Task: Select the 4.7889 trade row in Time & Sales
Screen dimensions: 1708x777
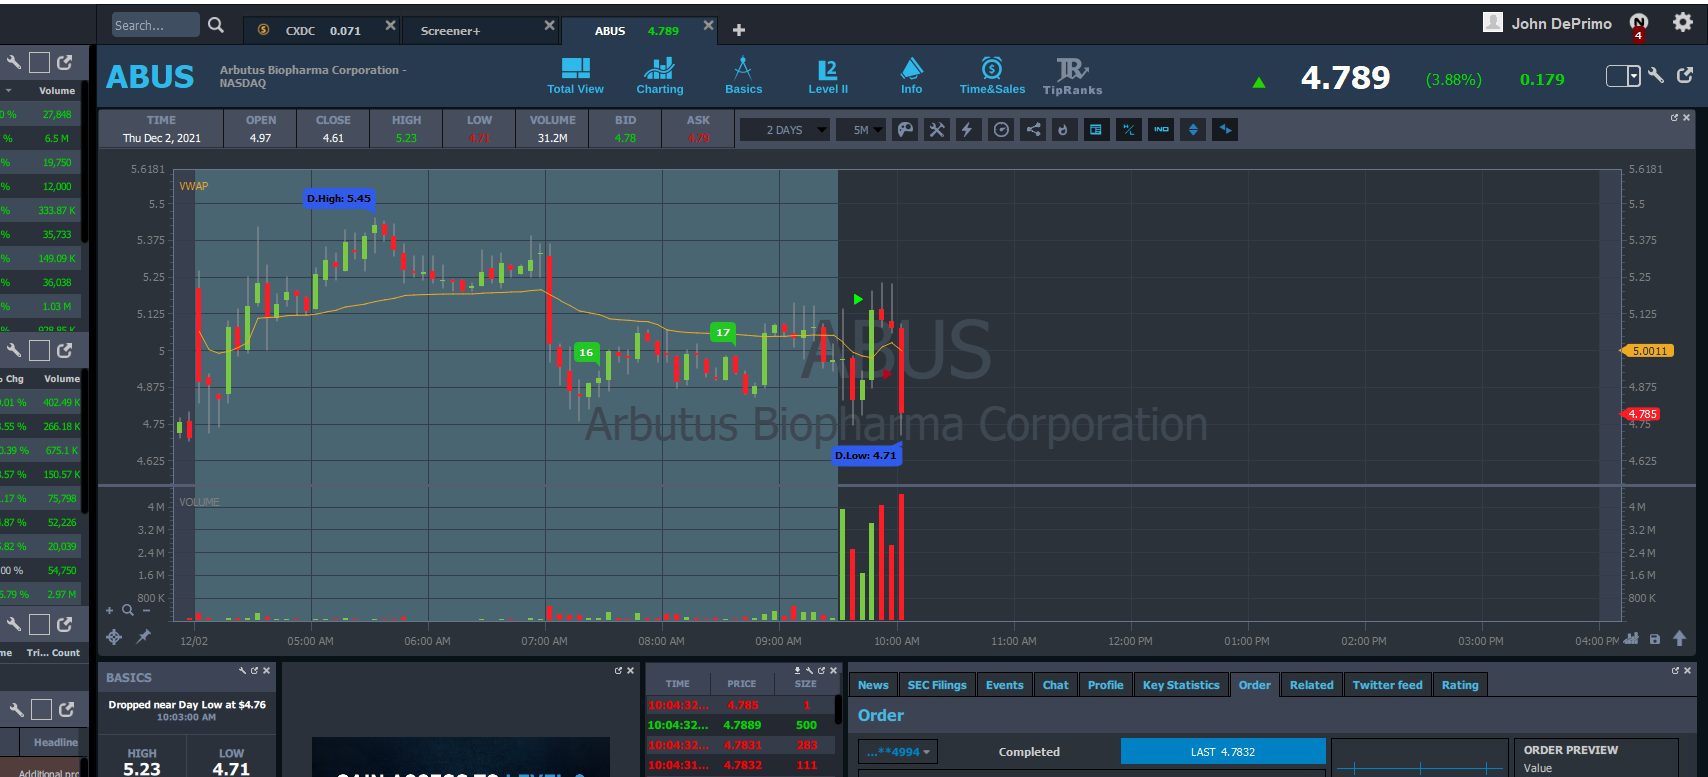Action: point(741,725)
